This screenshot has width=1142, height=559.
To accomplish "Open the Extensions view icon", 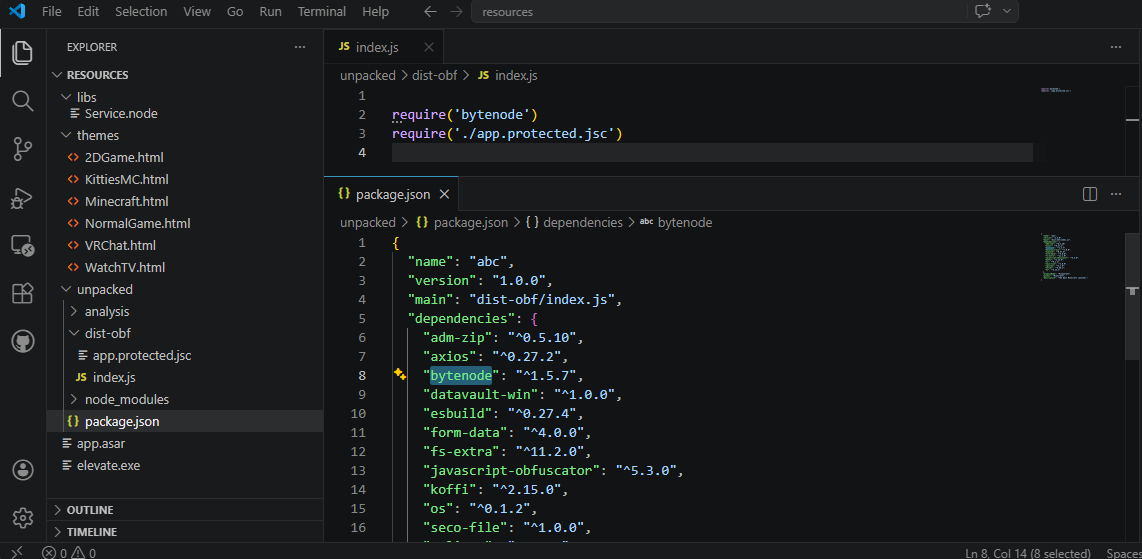I will [23, 293].
